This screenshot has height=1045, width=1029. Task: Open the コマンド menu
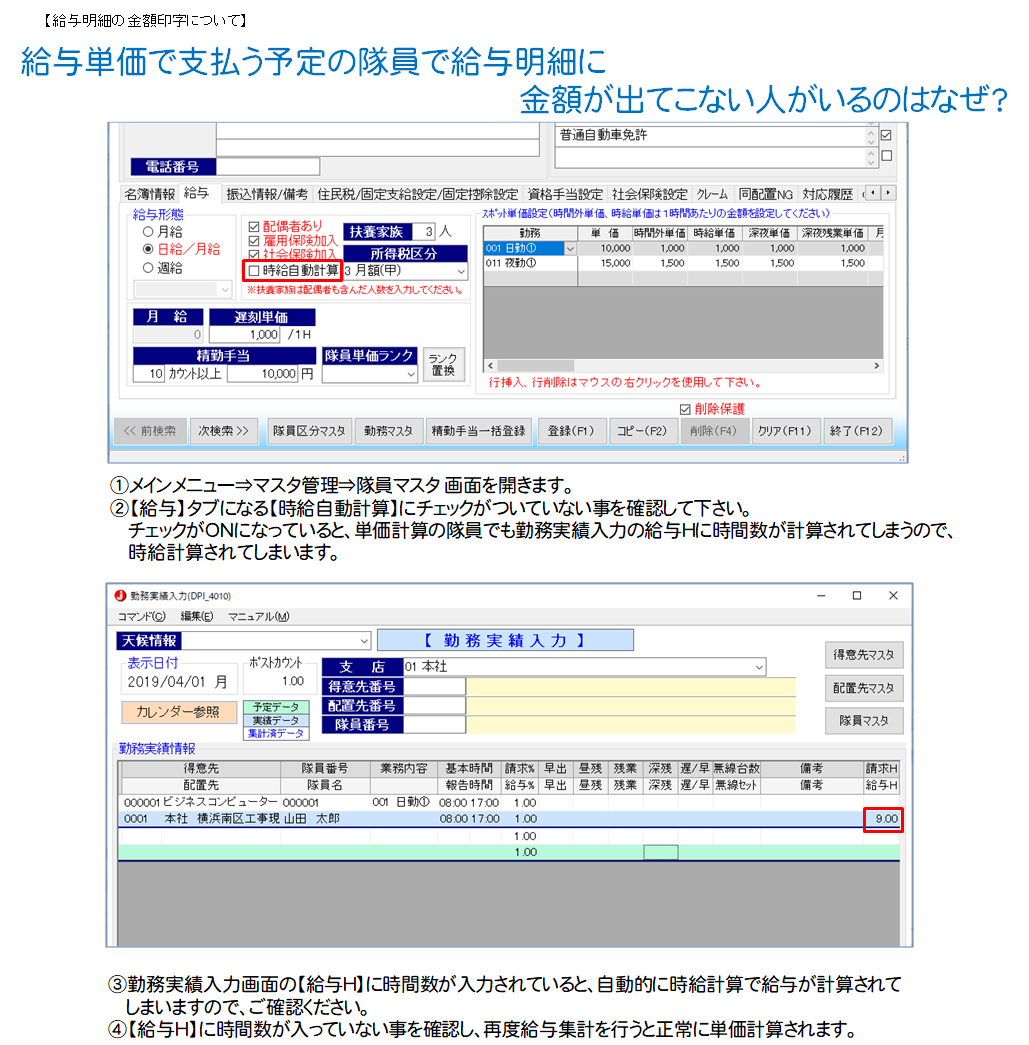(x=141, y=616)
